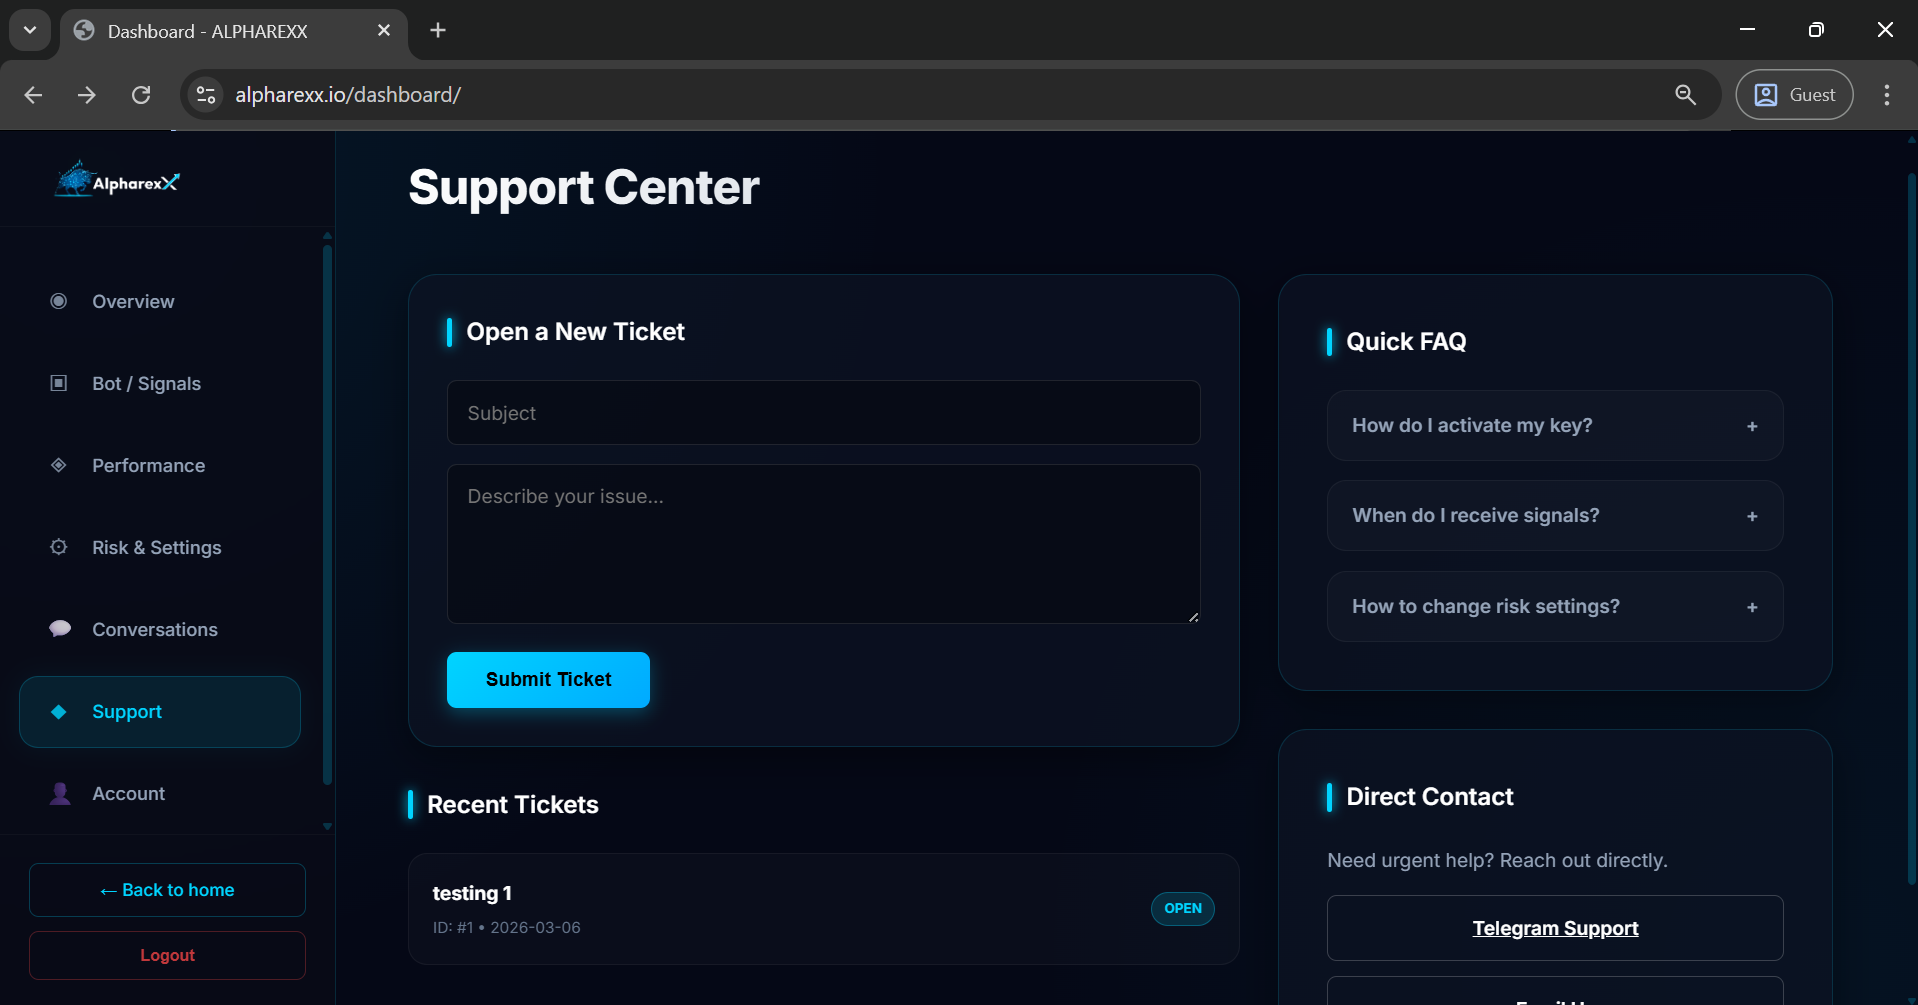Click the Overview radio-dot icon in sidebar
Image resolution: width=1918 pixels, height=1005 pixels.
59,301
